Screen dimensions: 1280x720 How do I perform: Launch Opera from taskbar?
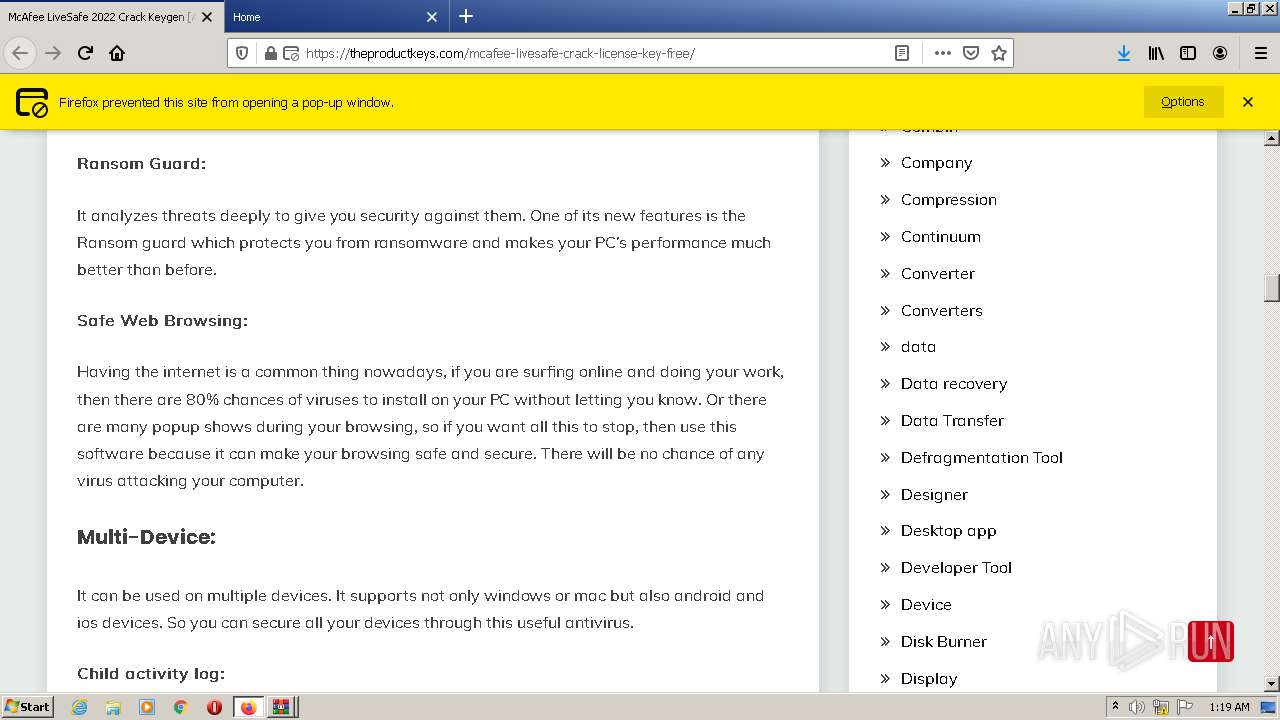point(214,707)
